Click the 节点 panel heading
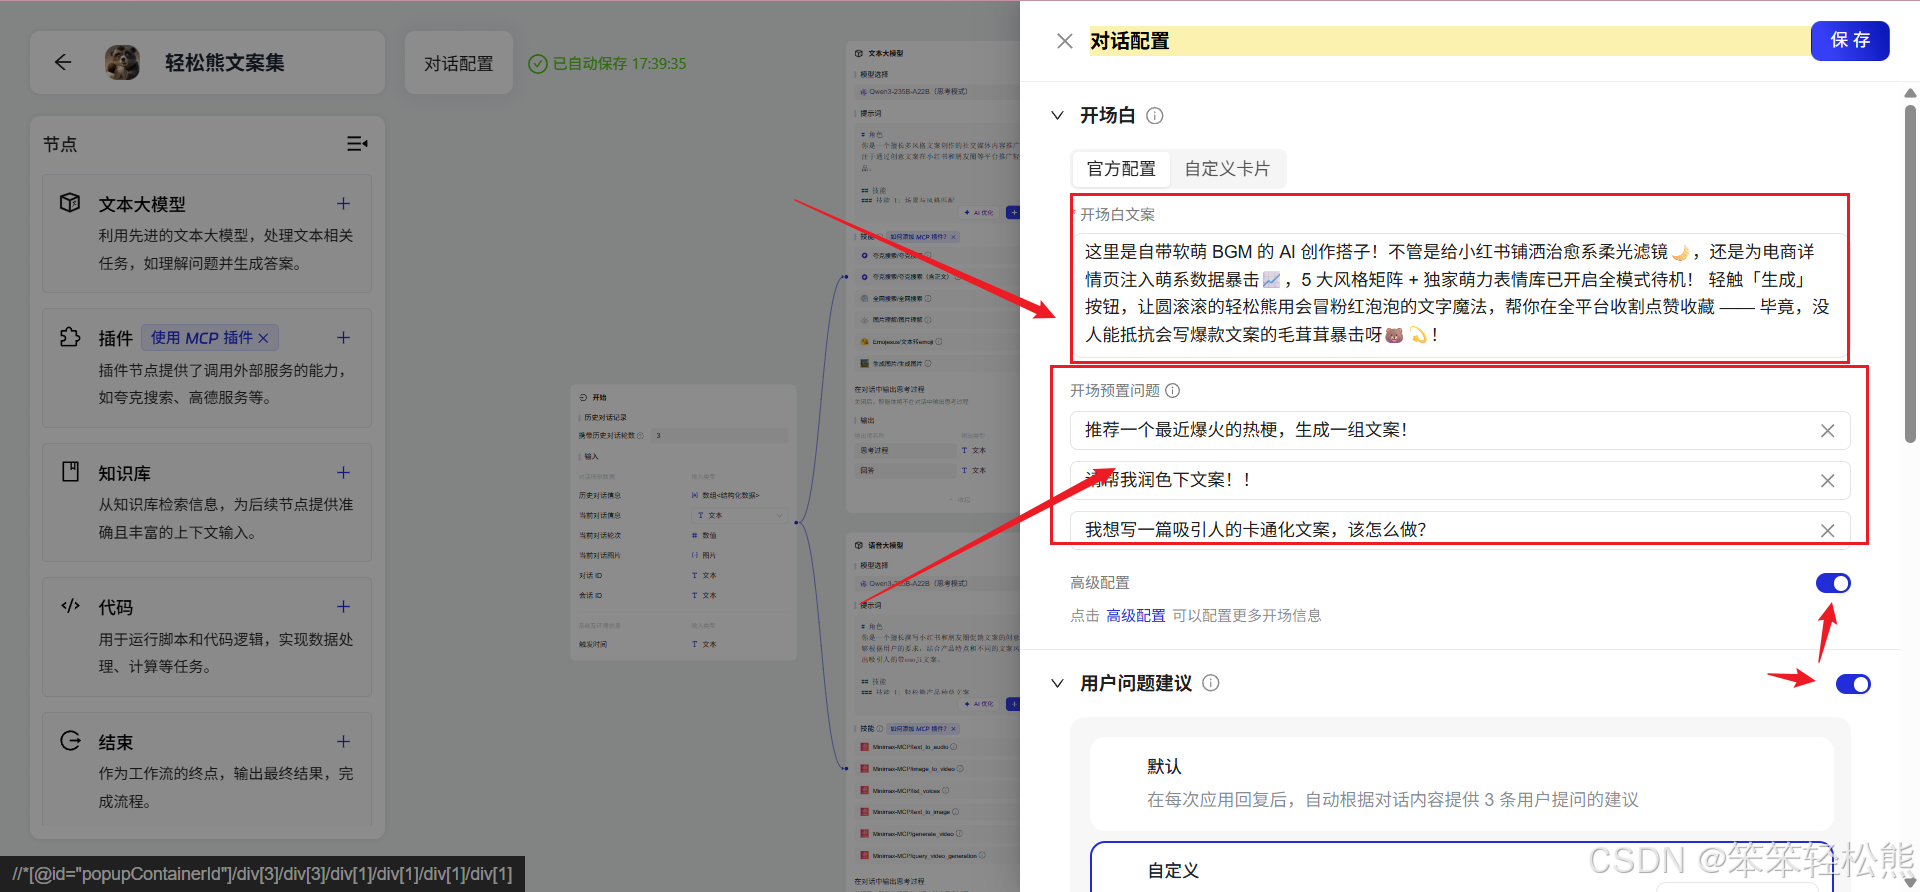The image size is (1920, 892). 60,144
